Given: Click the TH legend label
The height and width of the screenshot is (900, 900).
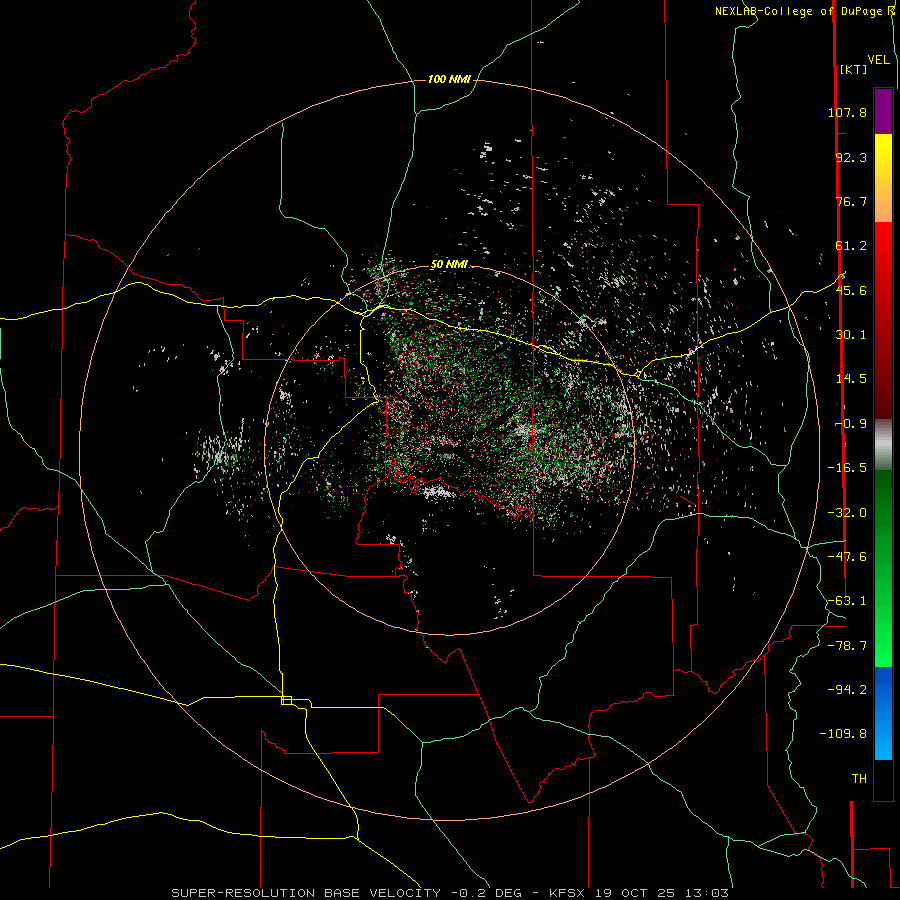Looking at the screenshot, I should tap(859, 778).
